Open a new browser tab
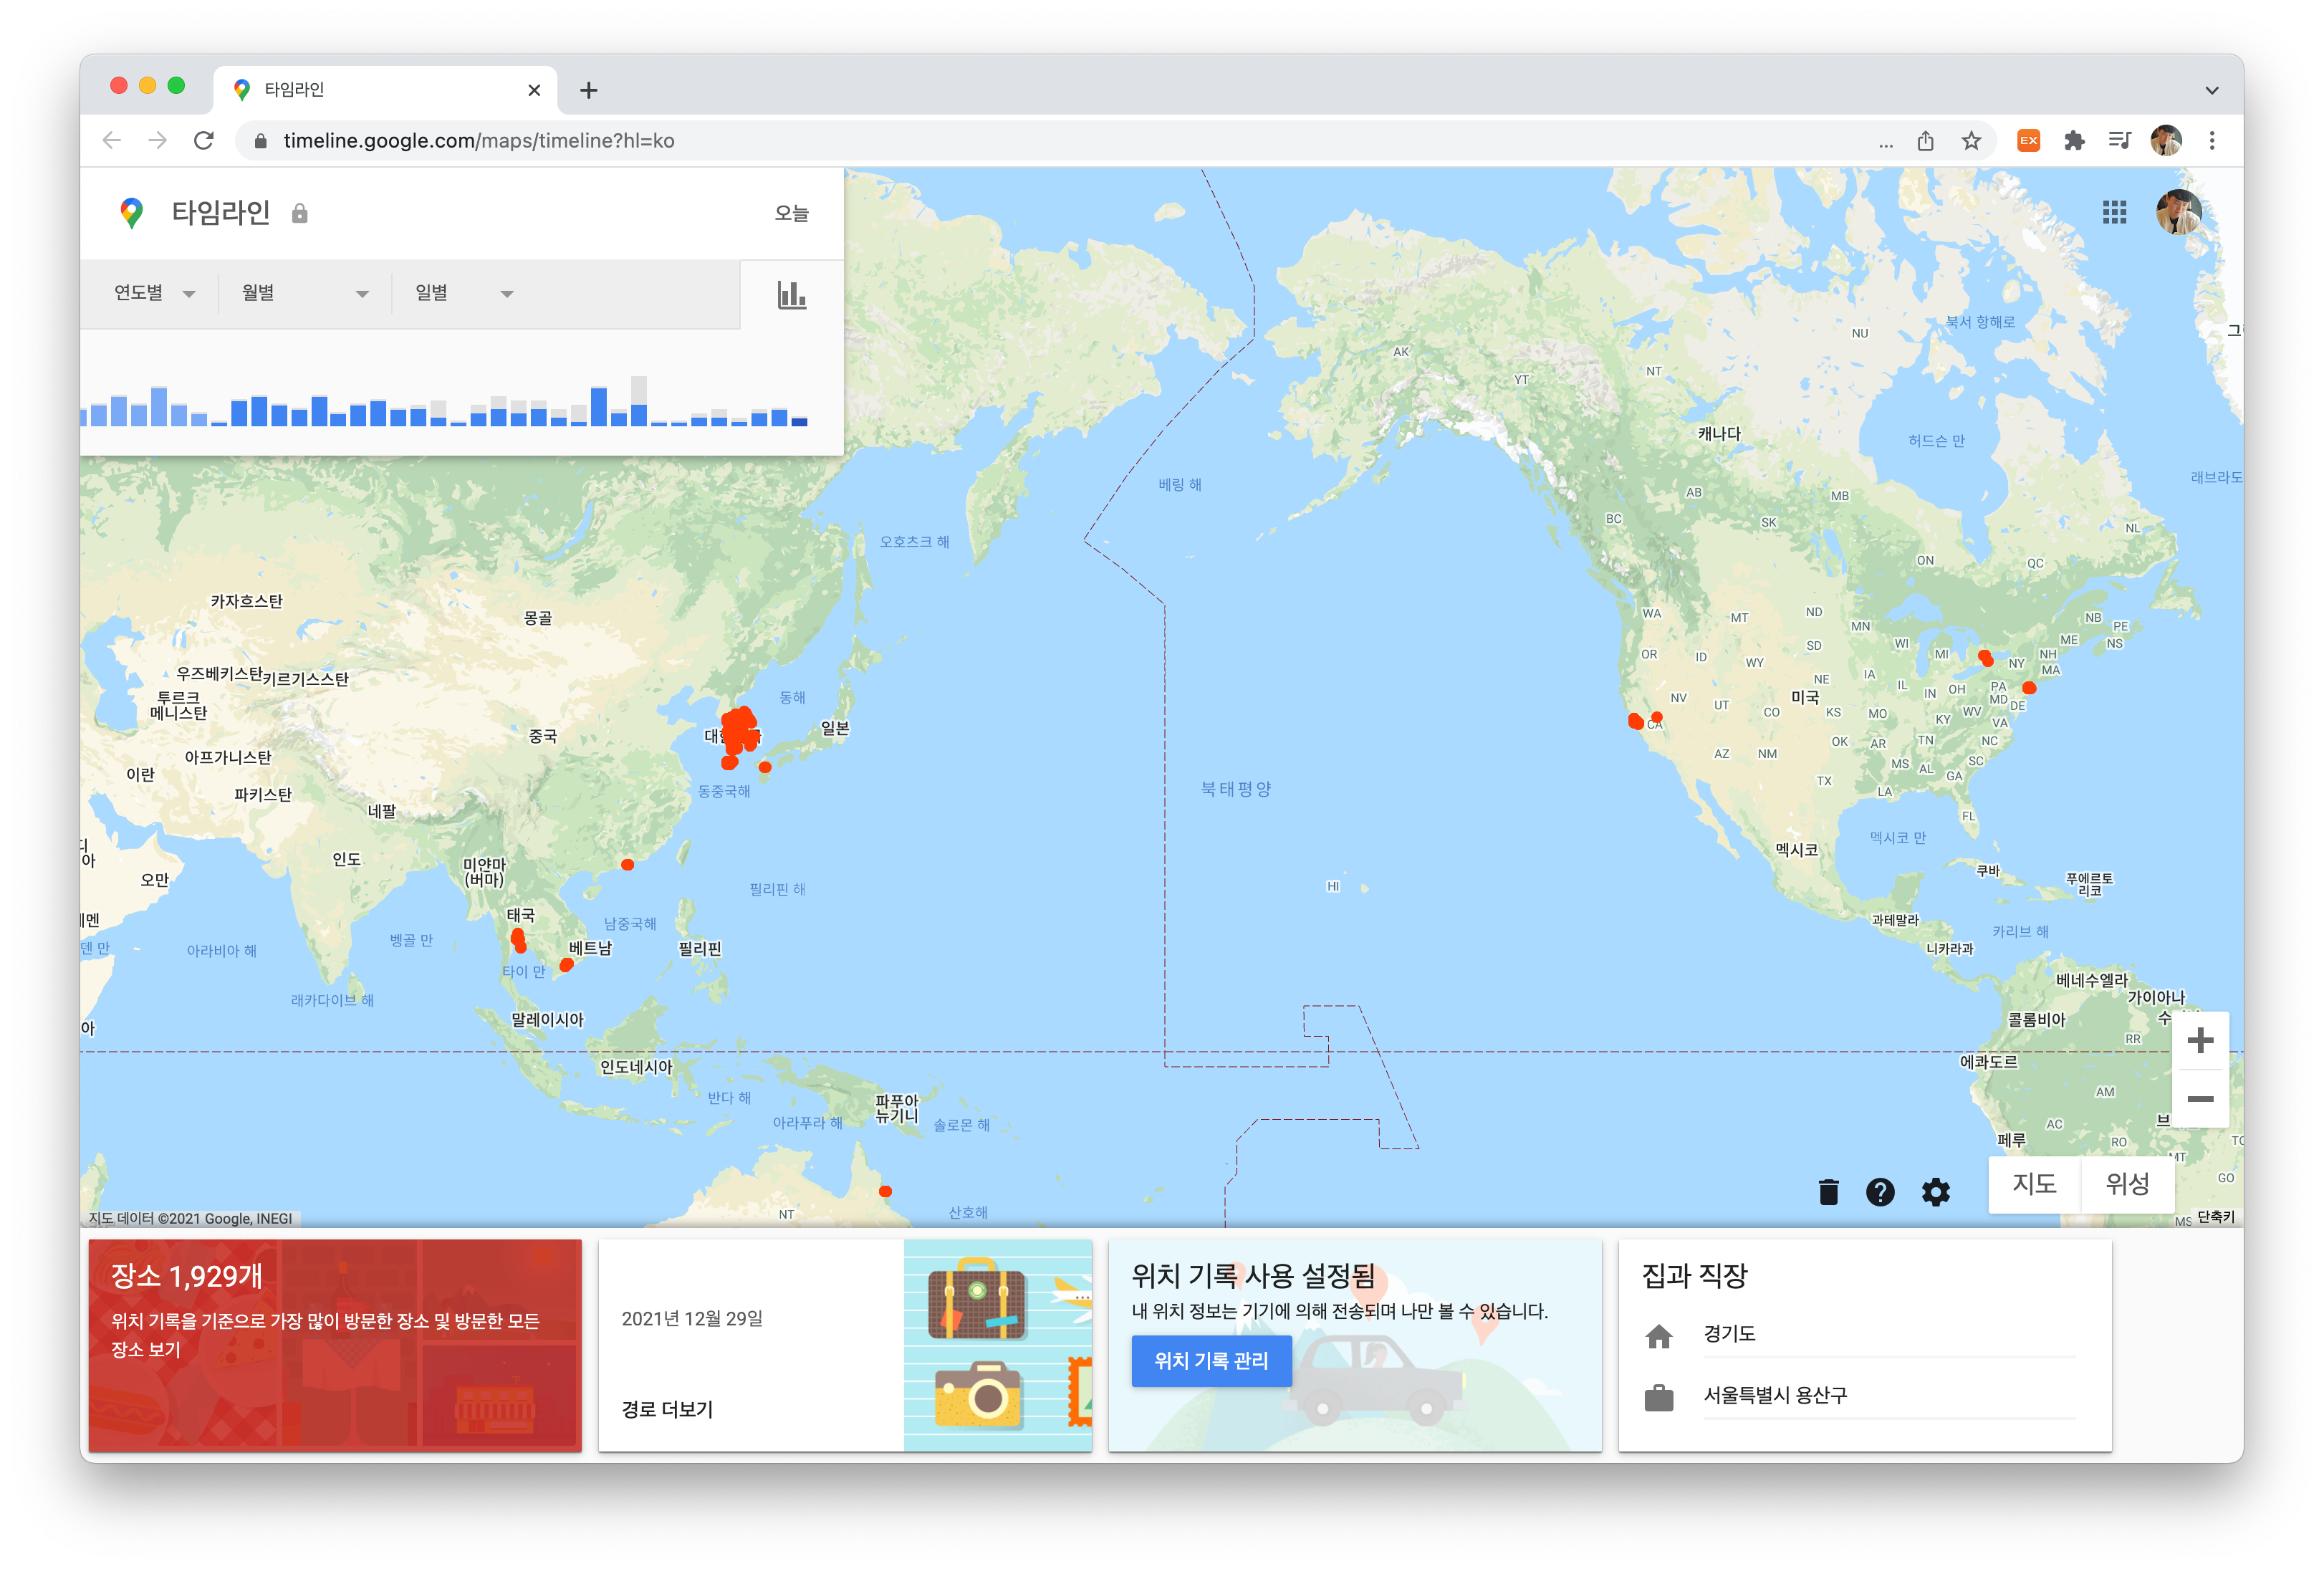The width and height of the screenshot is (2324, 1569). [x=589, y=91]
